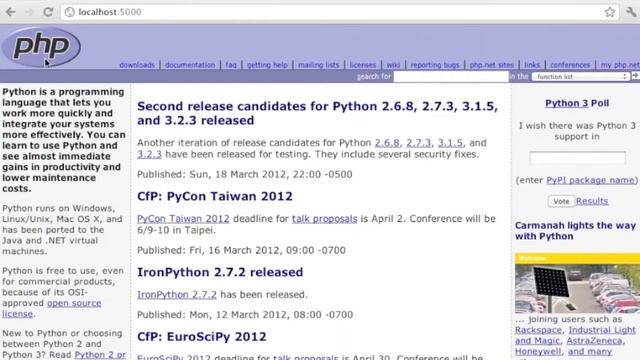Click the 'IronPython 2.7.2 released' heading
The width and height of the screenshot is (640, 360).
coord(220,272)
